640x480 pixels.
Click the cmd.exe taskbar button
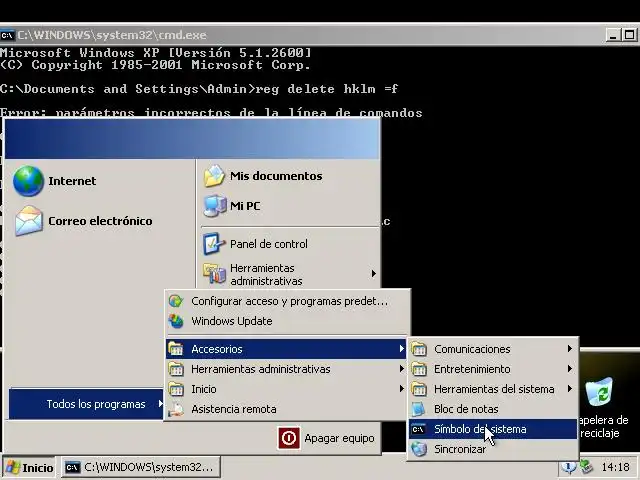tap(141, 467)
